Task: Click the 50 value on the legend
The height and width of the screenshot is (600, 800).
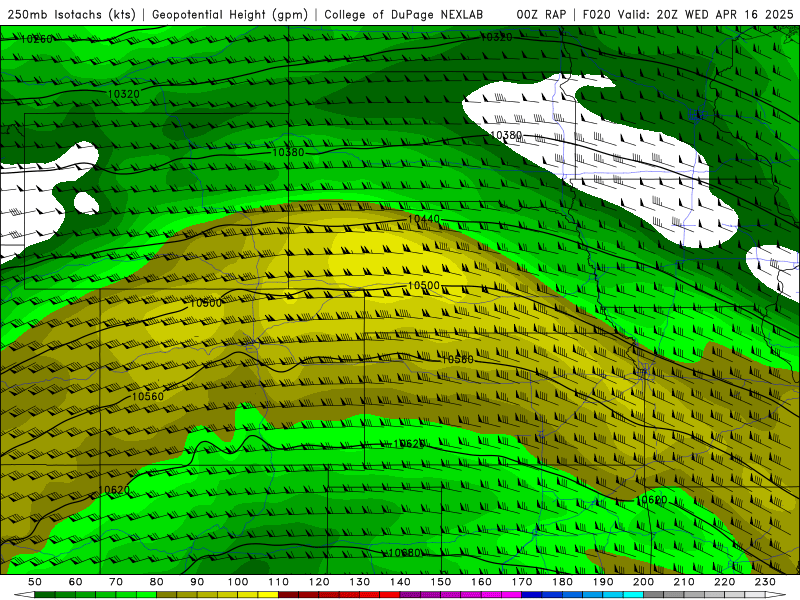Action: click(x=35, y=582)
